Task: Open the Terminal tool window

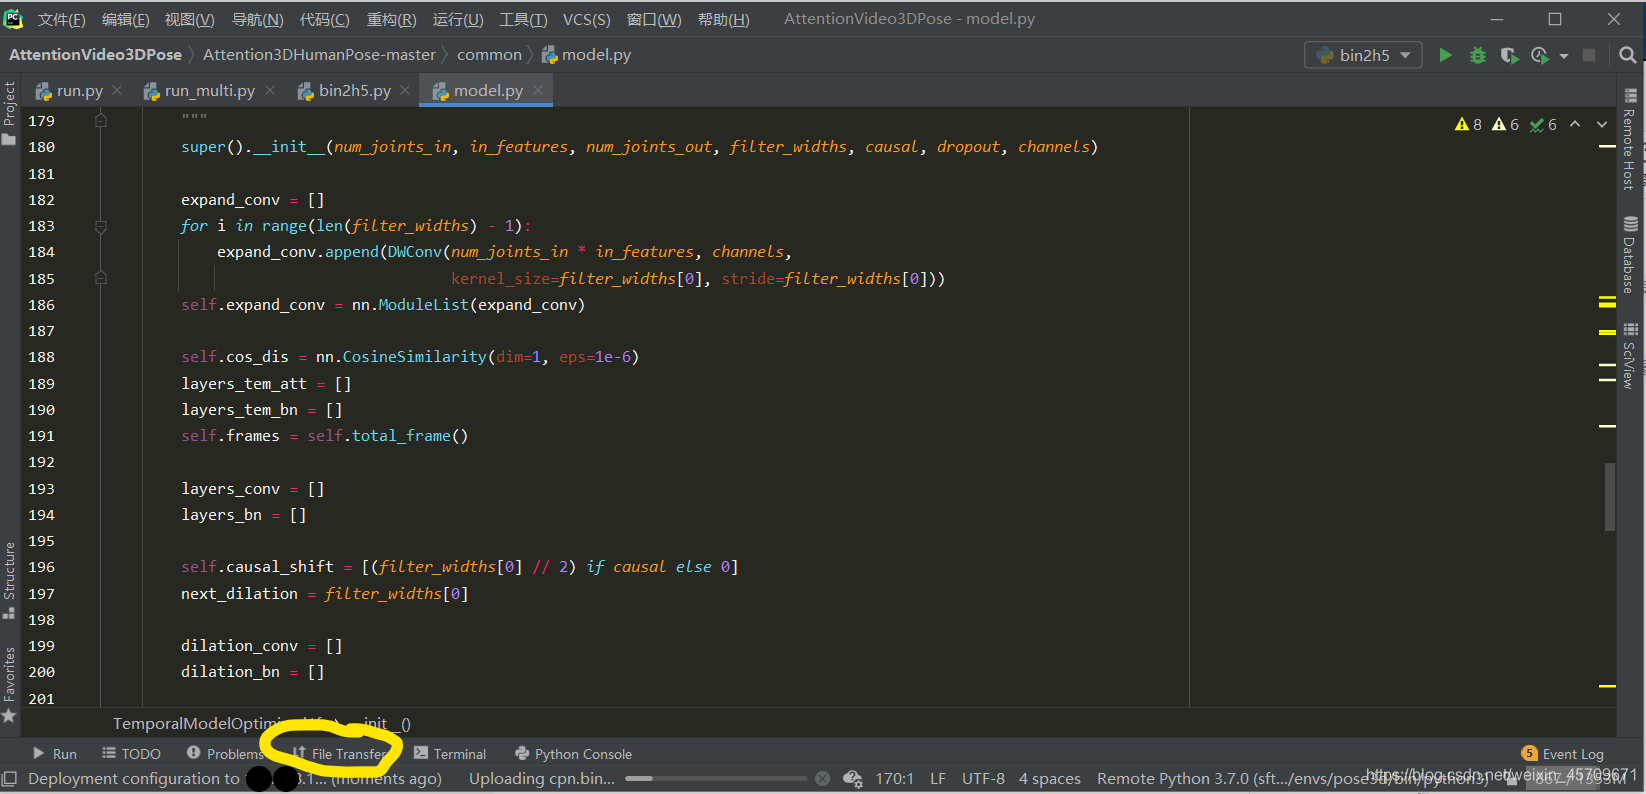Action: (x=450, y=754)
